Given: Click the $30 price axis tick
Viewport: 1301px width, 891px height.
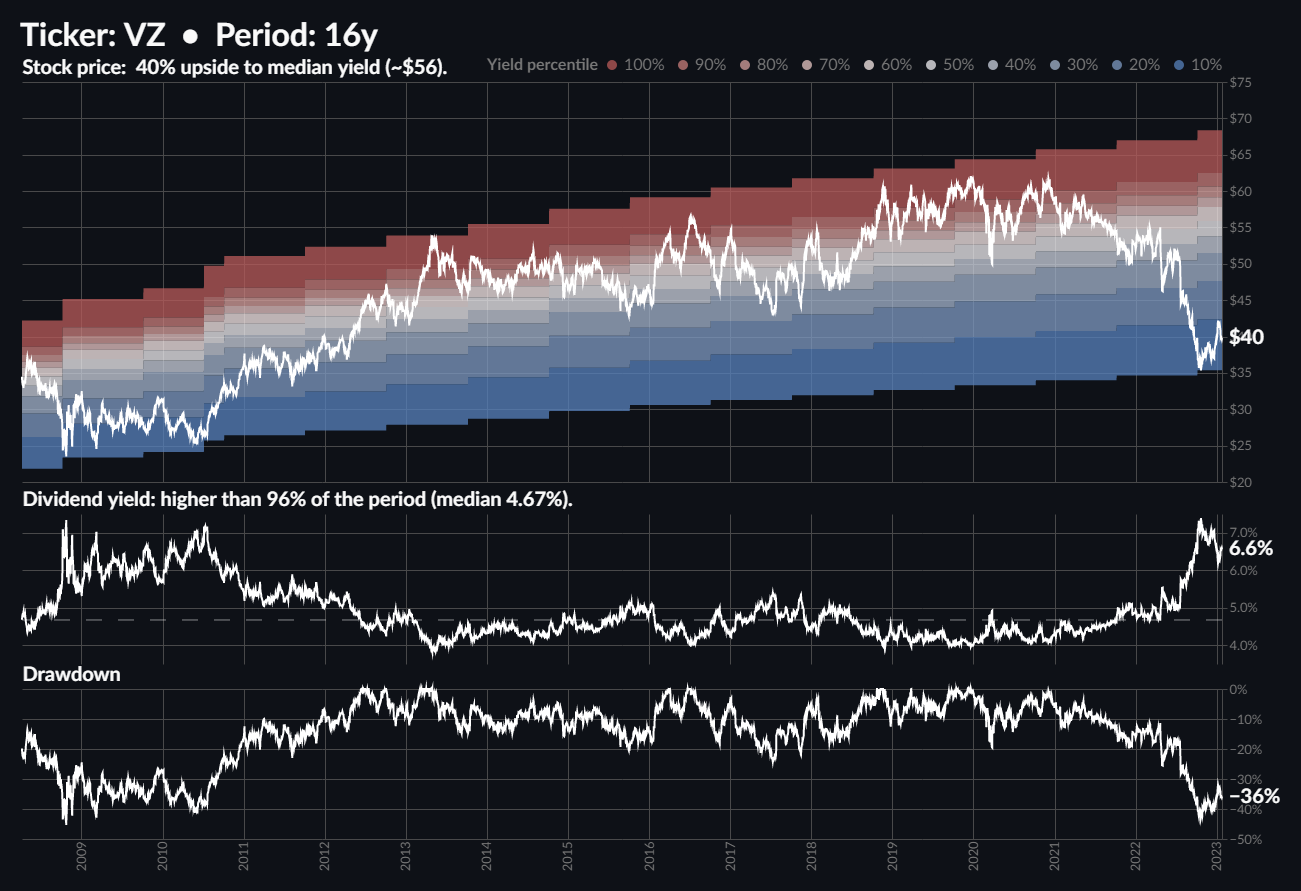Looking at the screenshot, I should pos(1240,409).
